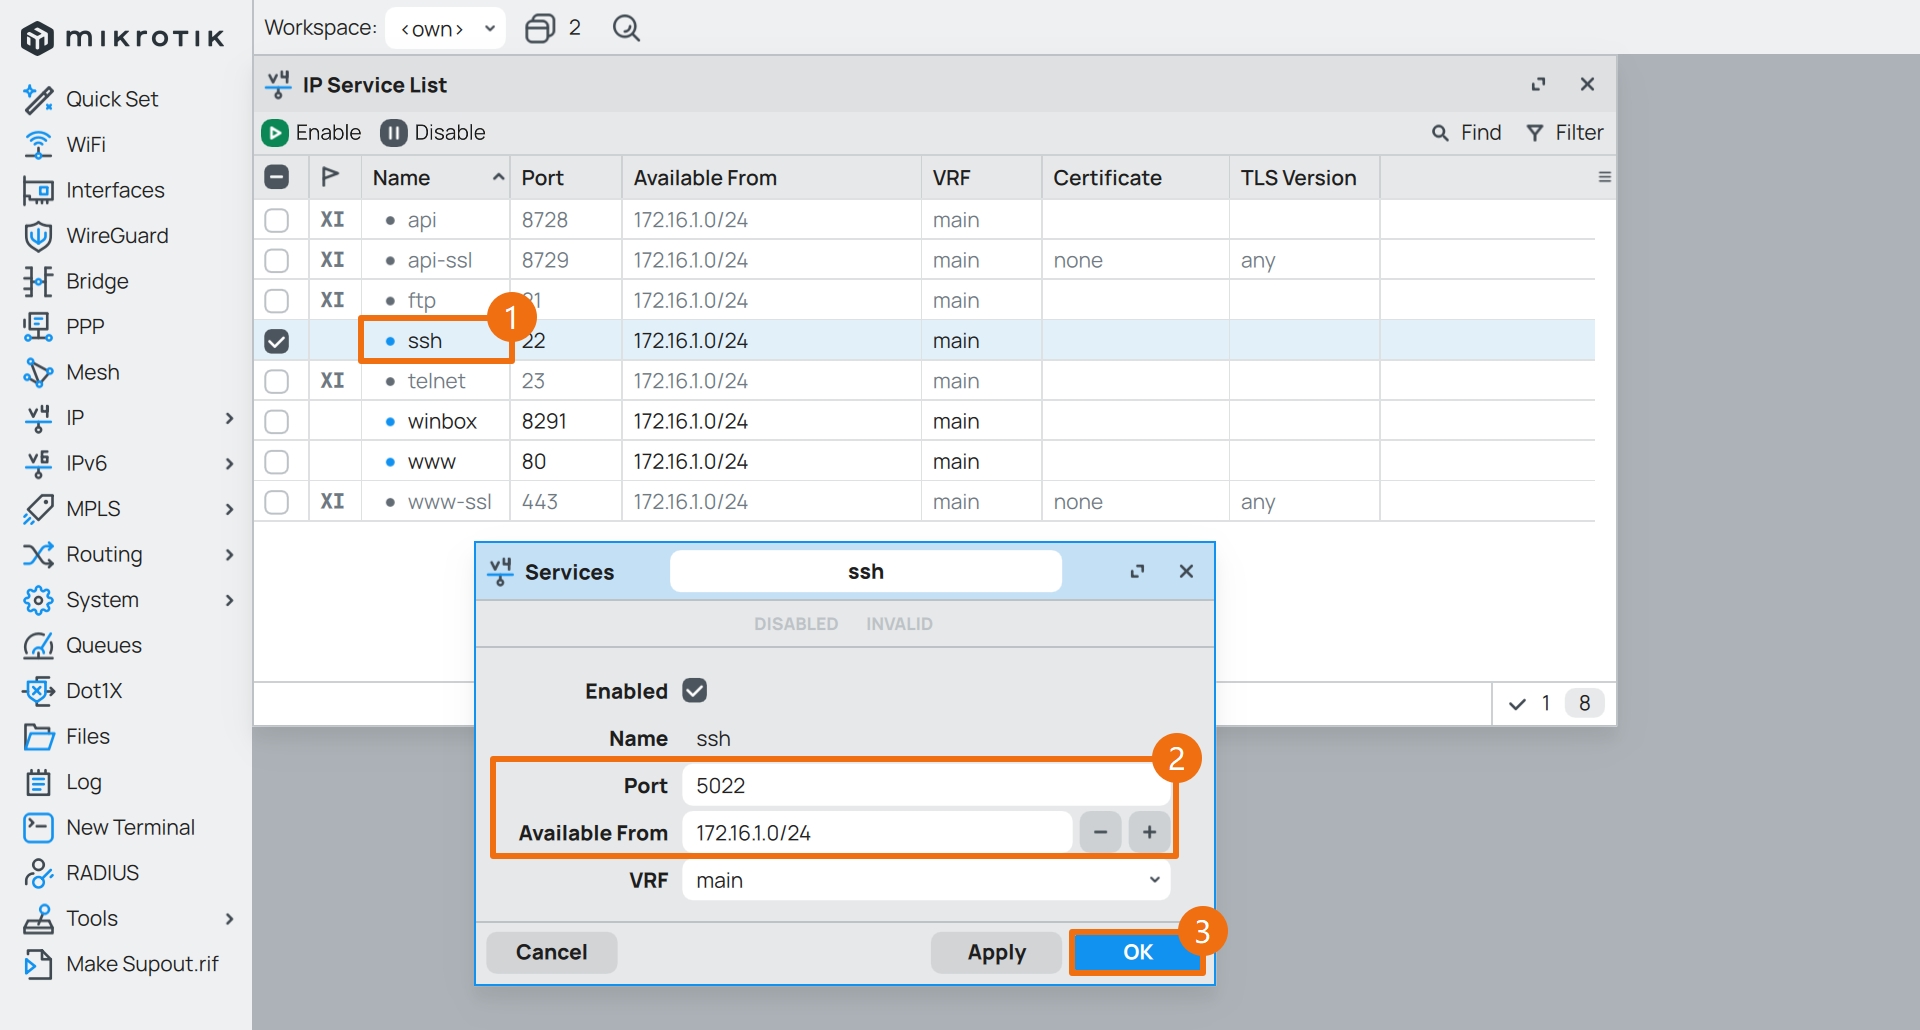Image resolution: width=1920 pixels, height=1030 pixels.
Task: Check the api-ssl service row checkbox
Action: click(277, 260)
